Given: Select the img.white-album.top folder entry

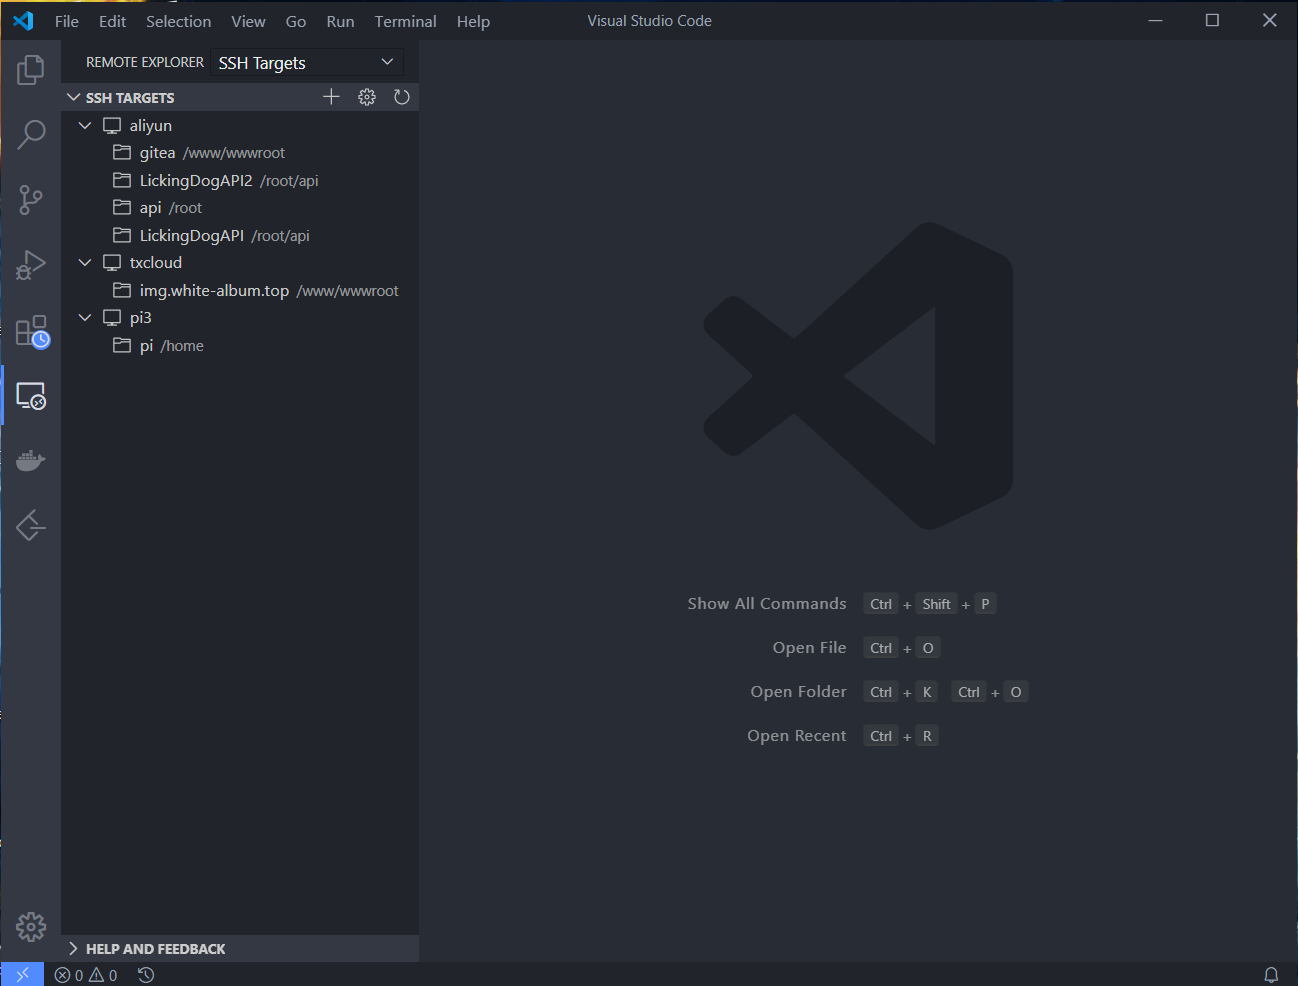Looking at the screenshot, I should point(214,291).
